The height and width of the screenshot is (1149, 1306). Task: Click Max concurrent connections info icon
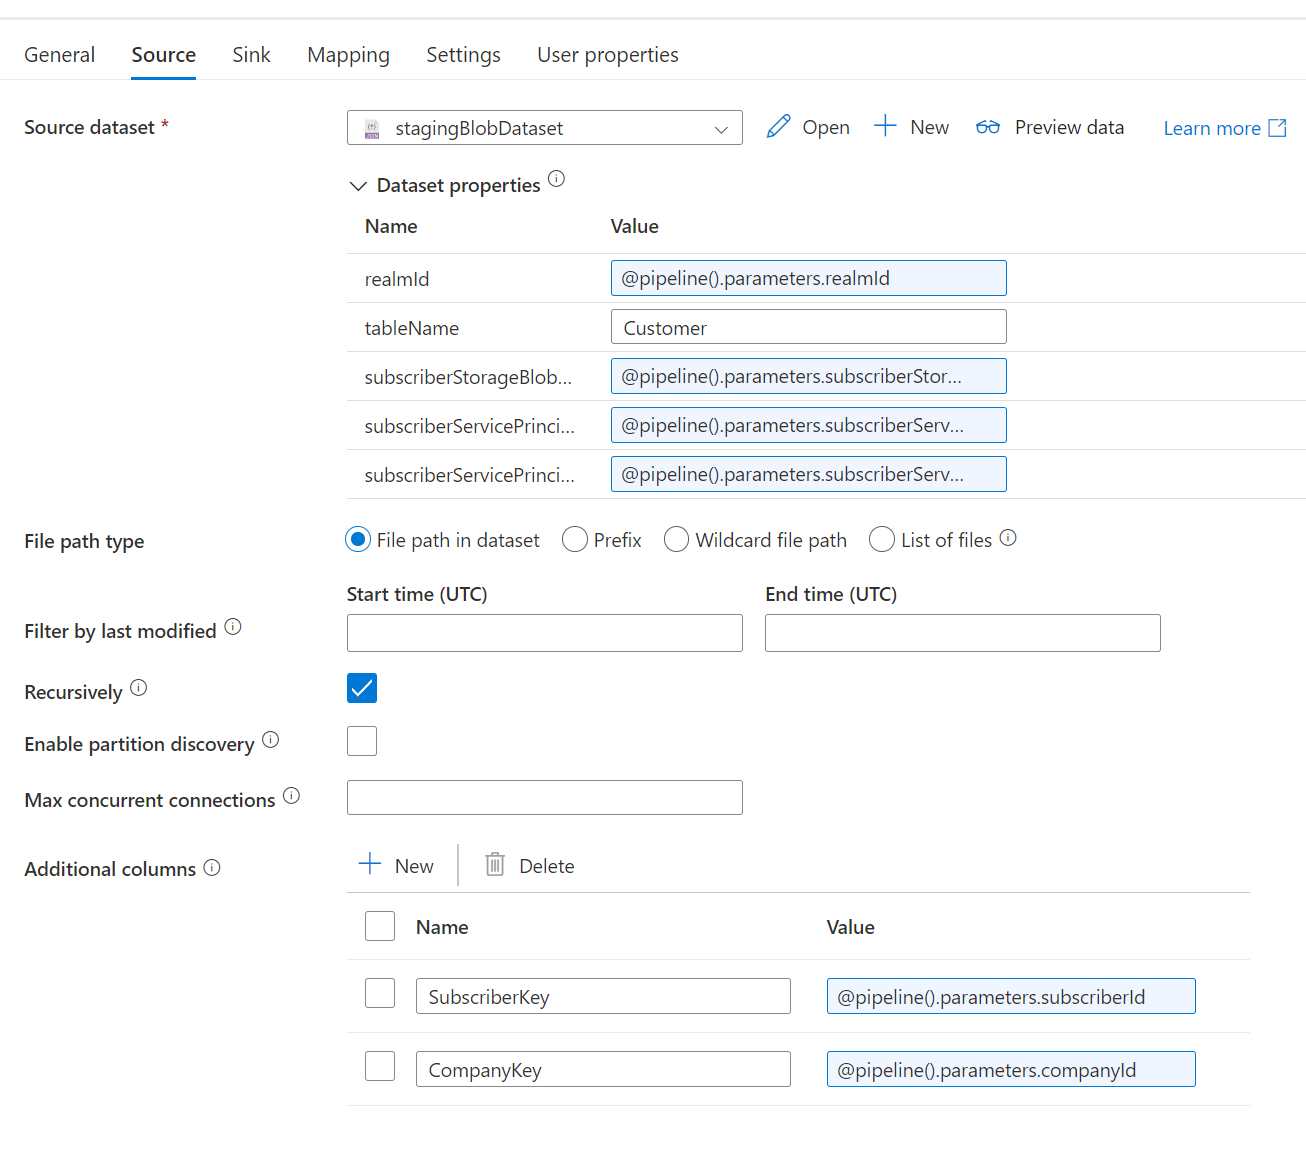coord(291,794)
